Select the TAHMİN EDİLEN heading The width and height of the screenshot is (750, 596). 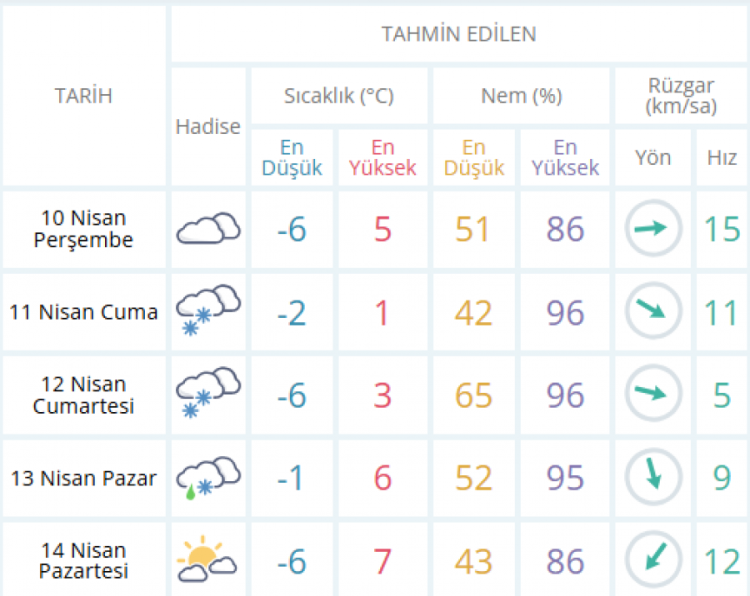(459, 34)
